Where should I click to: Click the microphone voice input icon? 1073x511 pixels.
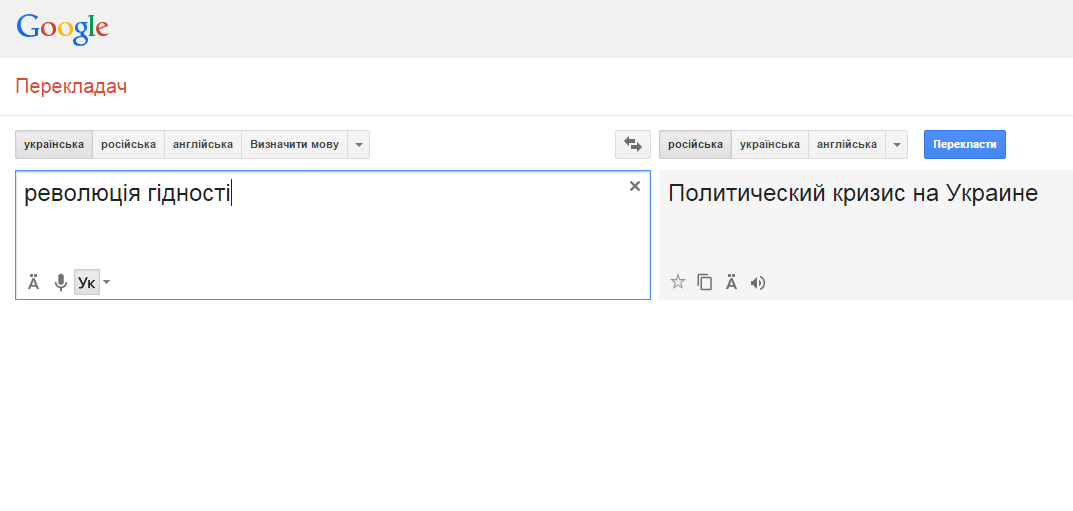(61, 283)
